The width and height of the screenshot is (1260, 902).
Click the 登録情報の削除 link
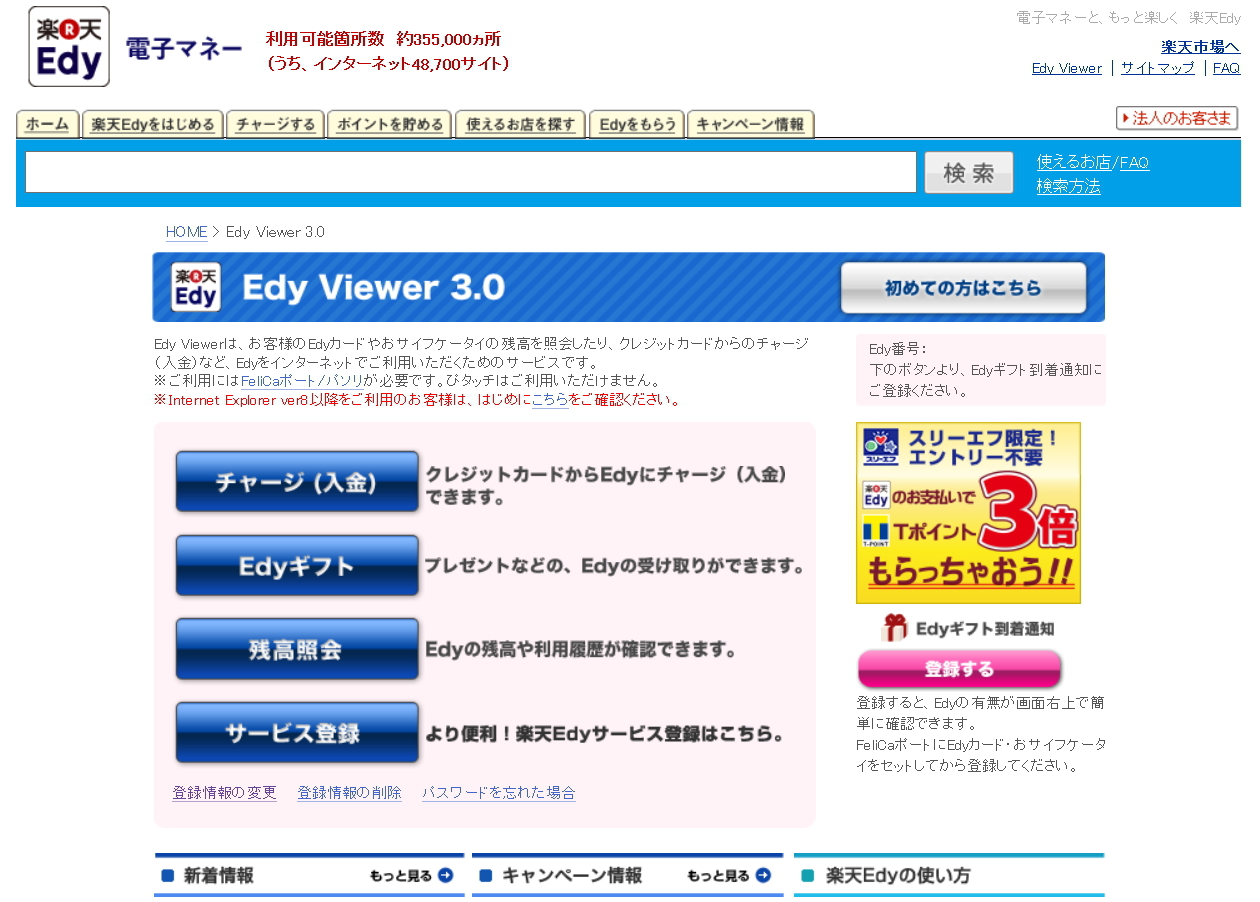point(349,793)
